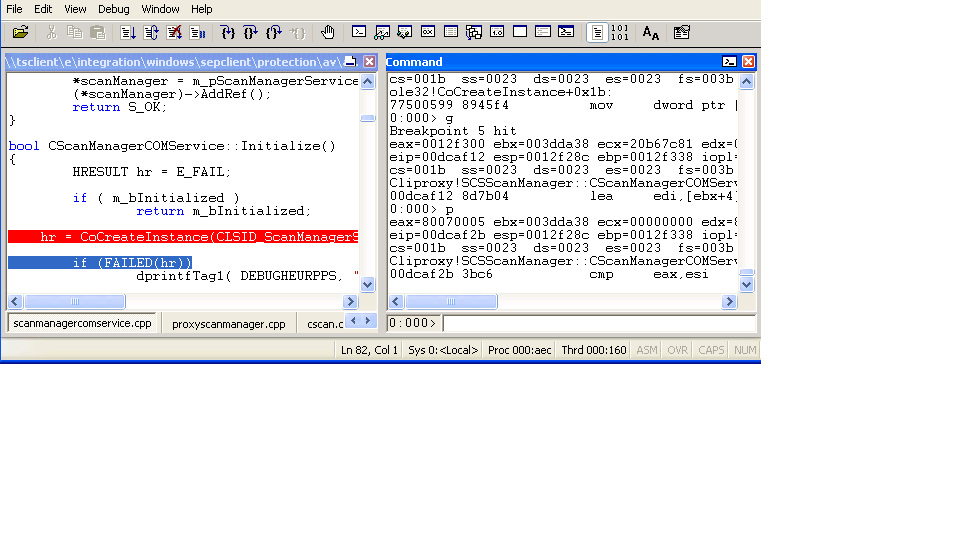Image resolution: width=960 pixels, height=540 pixels.
Task: Click the source window horizontal scrollbar thumb
Action: click(75, 301)
